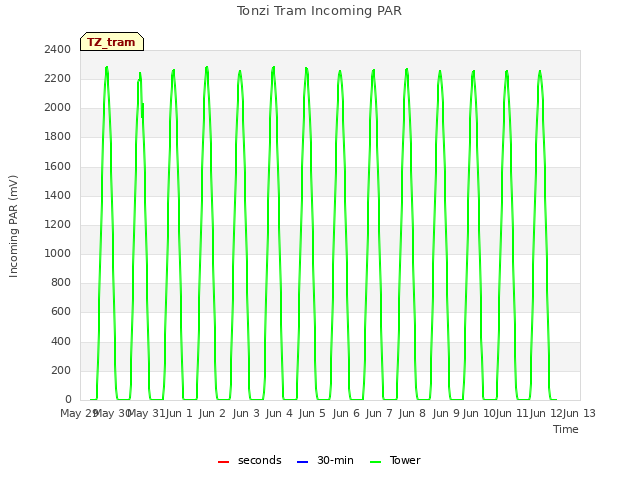The image size is (640, 480).
Task: Click the blue 30-min legend swatch
Action: pos(302,462)
